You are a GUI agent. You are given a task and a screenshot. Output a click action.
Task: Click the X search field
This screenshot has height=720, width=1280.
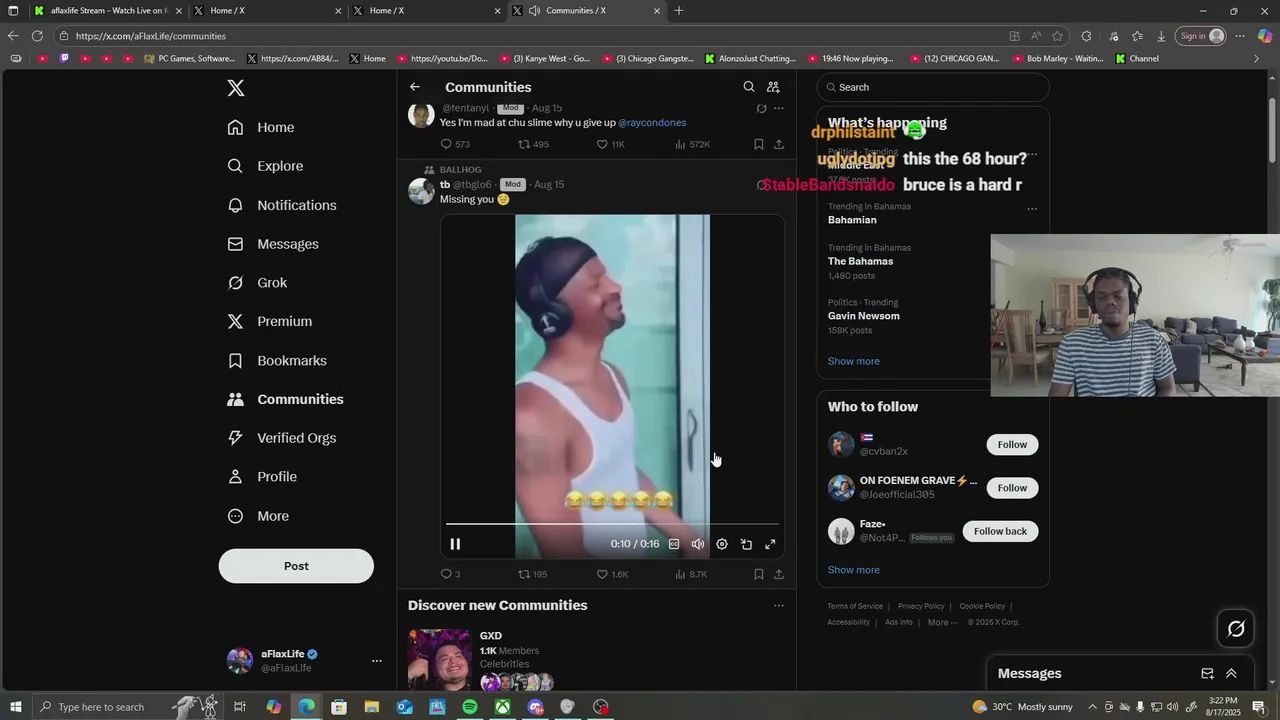(933, 87)
